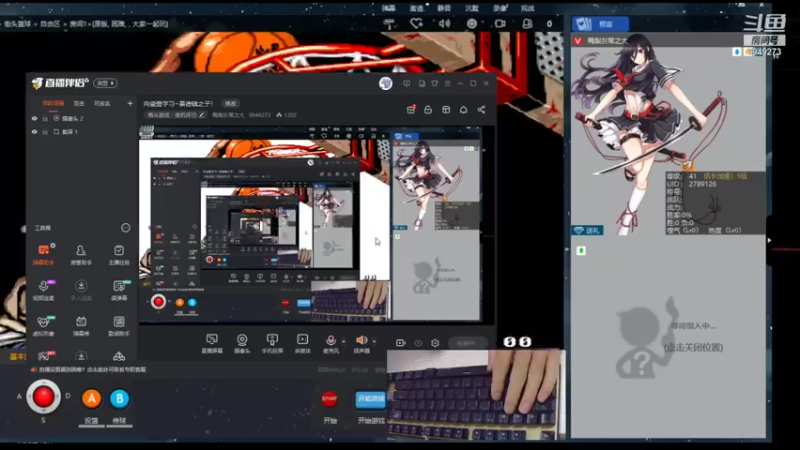Click the blue 开始游戏 start game button

pyautogui.click(x=370, y=398)
